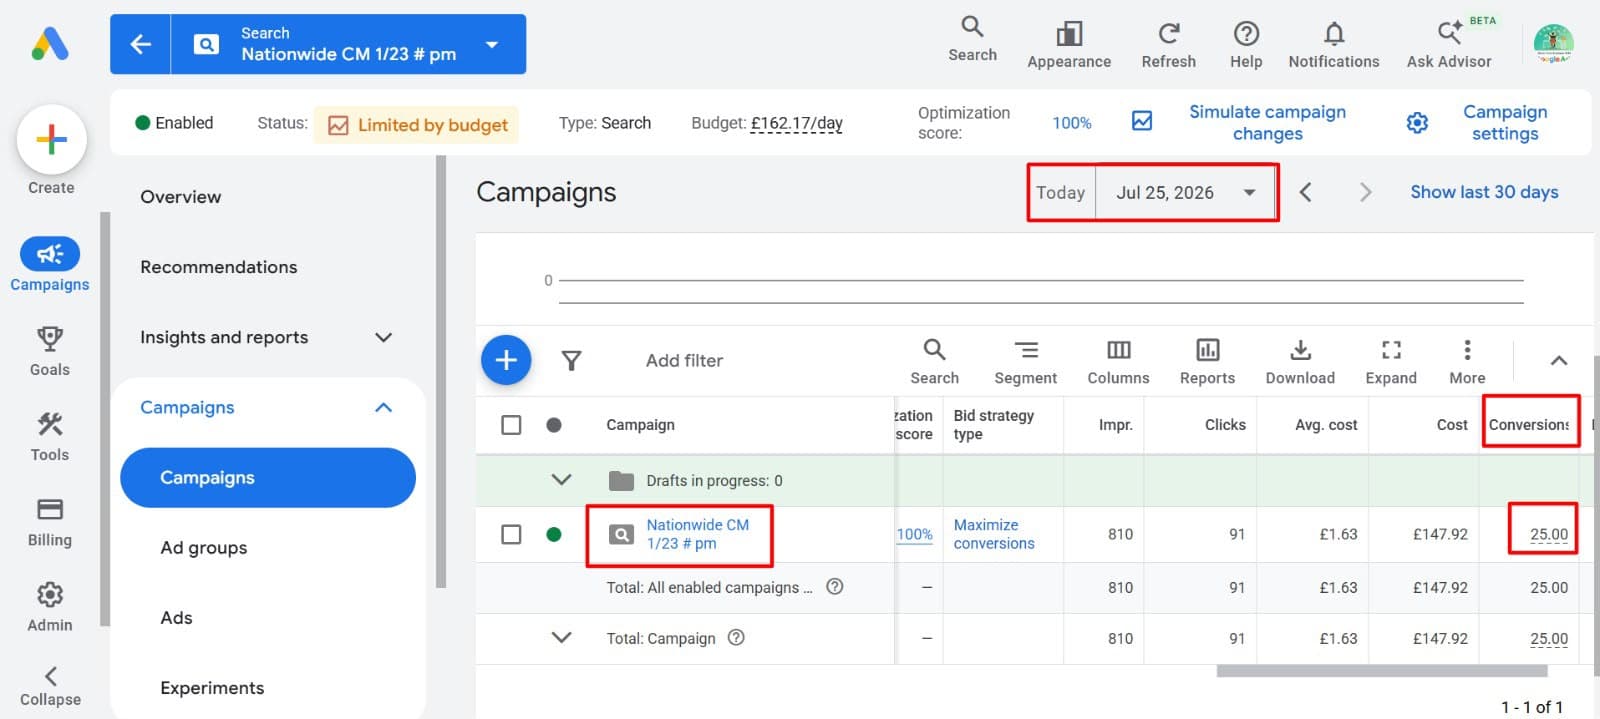Open Experiments page
This screenshot has height=719, width=1600.
(x=212, y=688)
